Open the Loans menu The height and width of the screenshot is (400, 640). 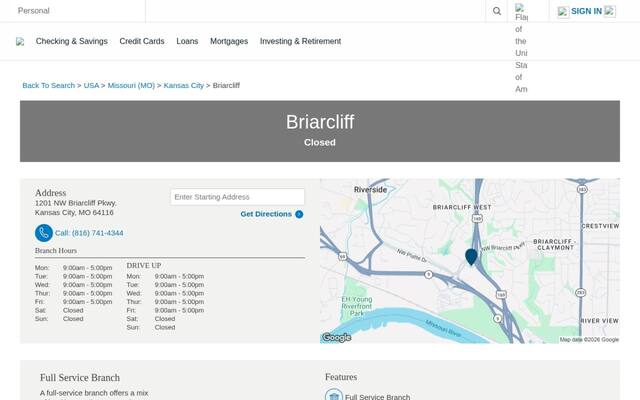pos(187,41)
